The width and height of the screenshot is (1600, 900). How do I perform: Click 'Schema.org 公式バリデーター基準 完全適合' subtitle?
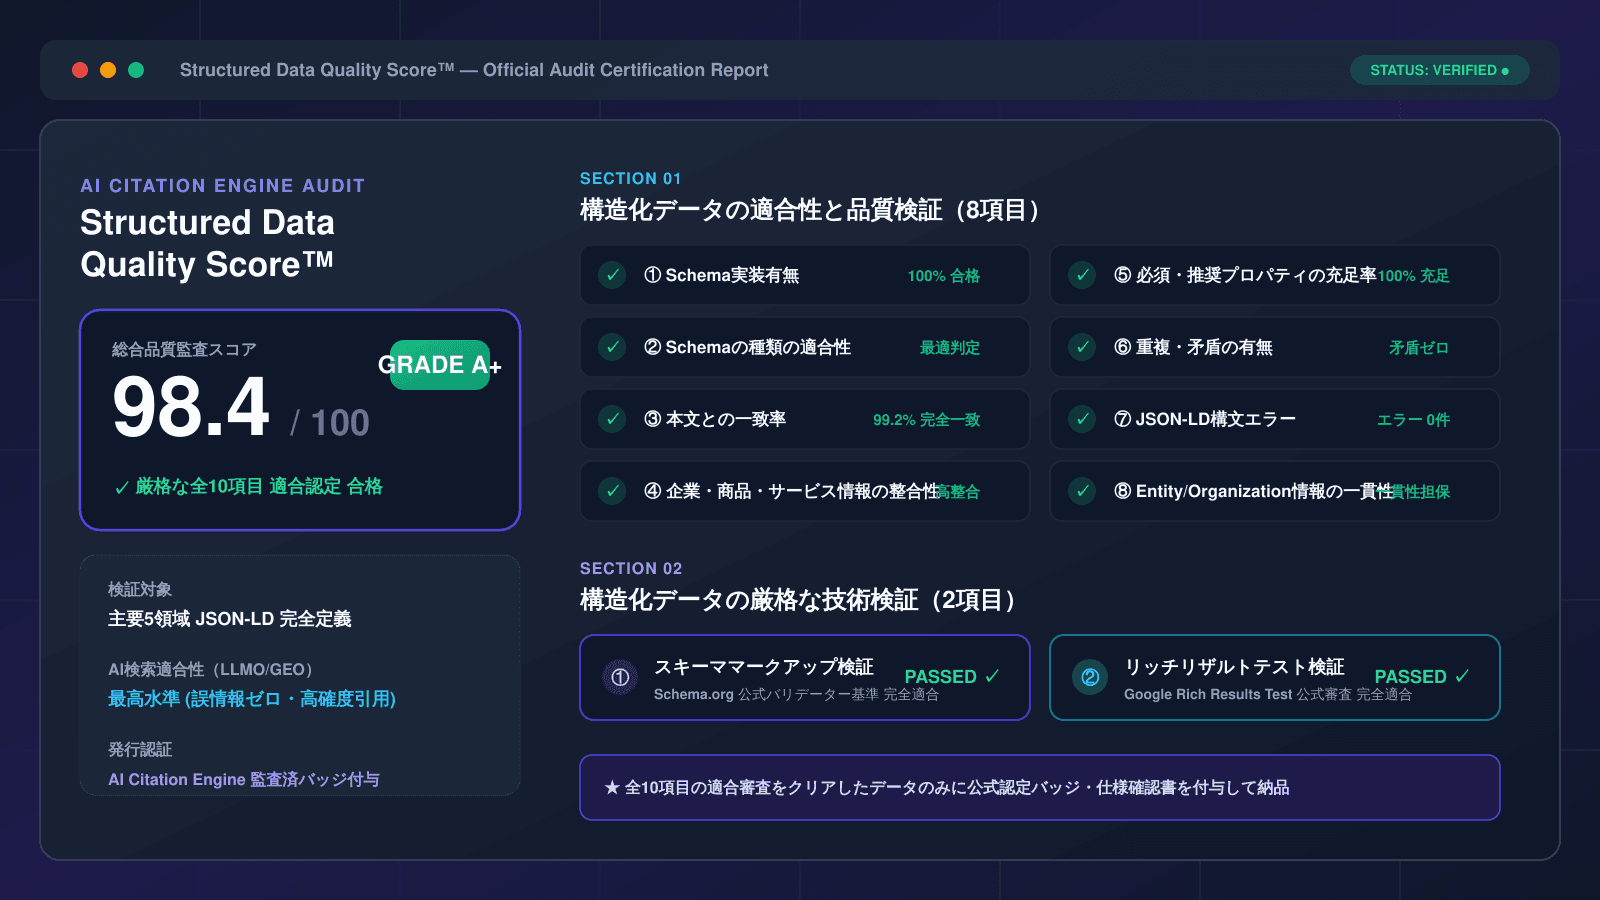(x=796, y=695)
